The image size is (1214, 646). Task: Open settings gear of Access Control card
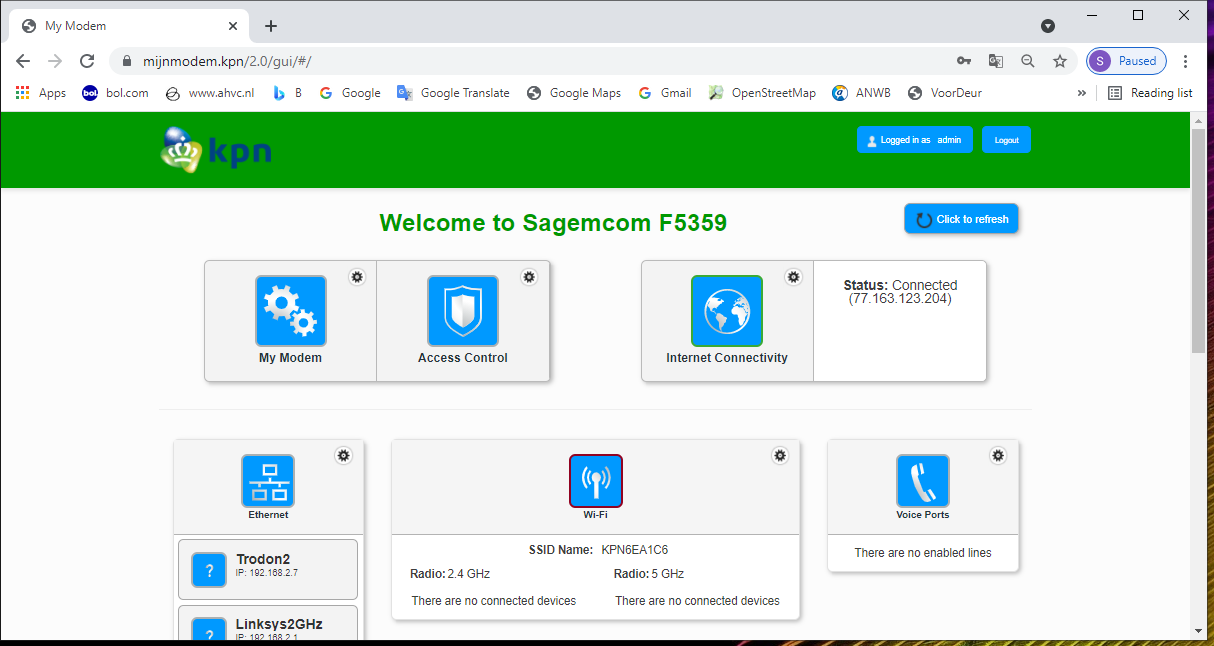pos(529,277)
